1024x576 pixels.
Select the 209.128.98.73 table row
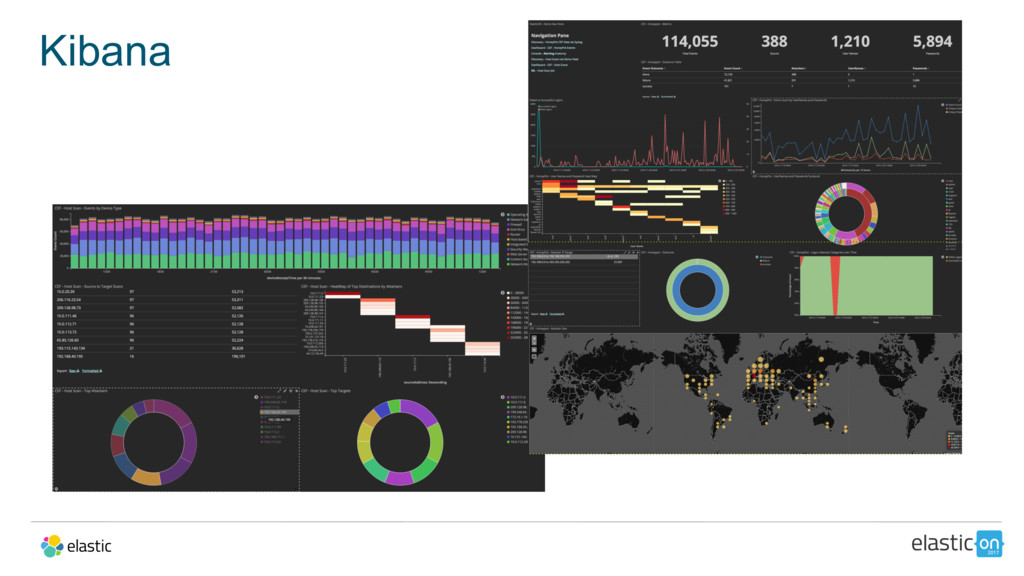(x=175, y=308)
